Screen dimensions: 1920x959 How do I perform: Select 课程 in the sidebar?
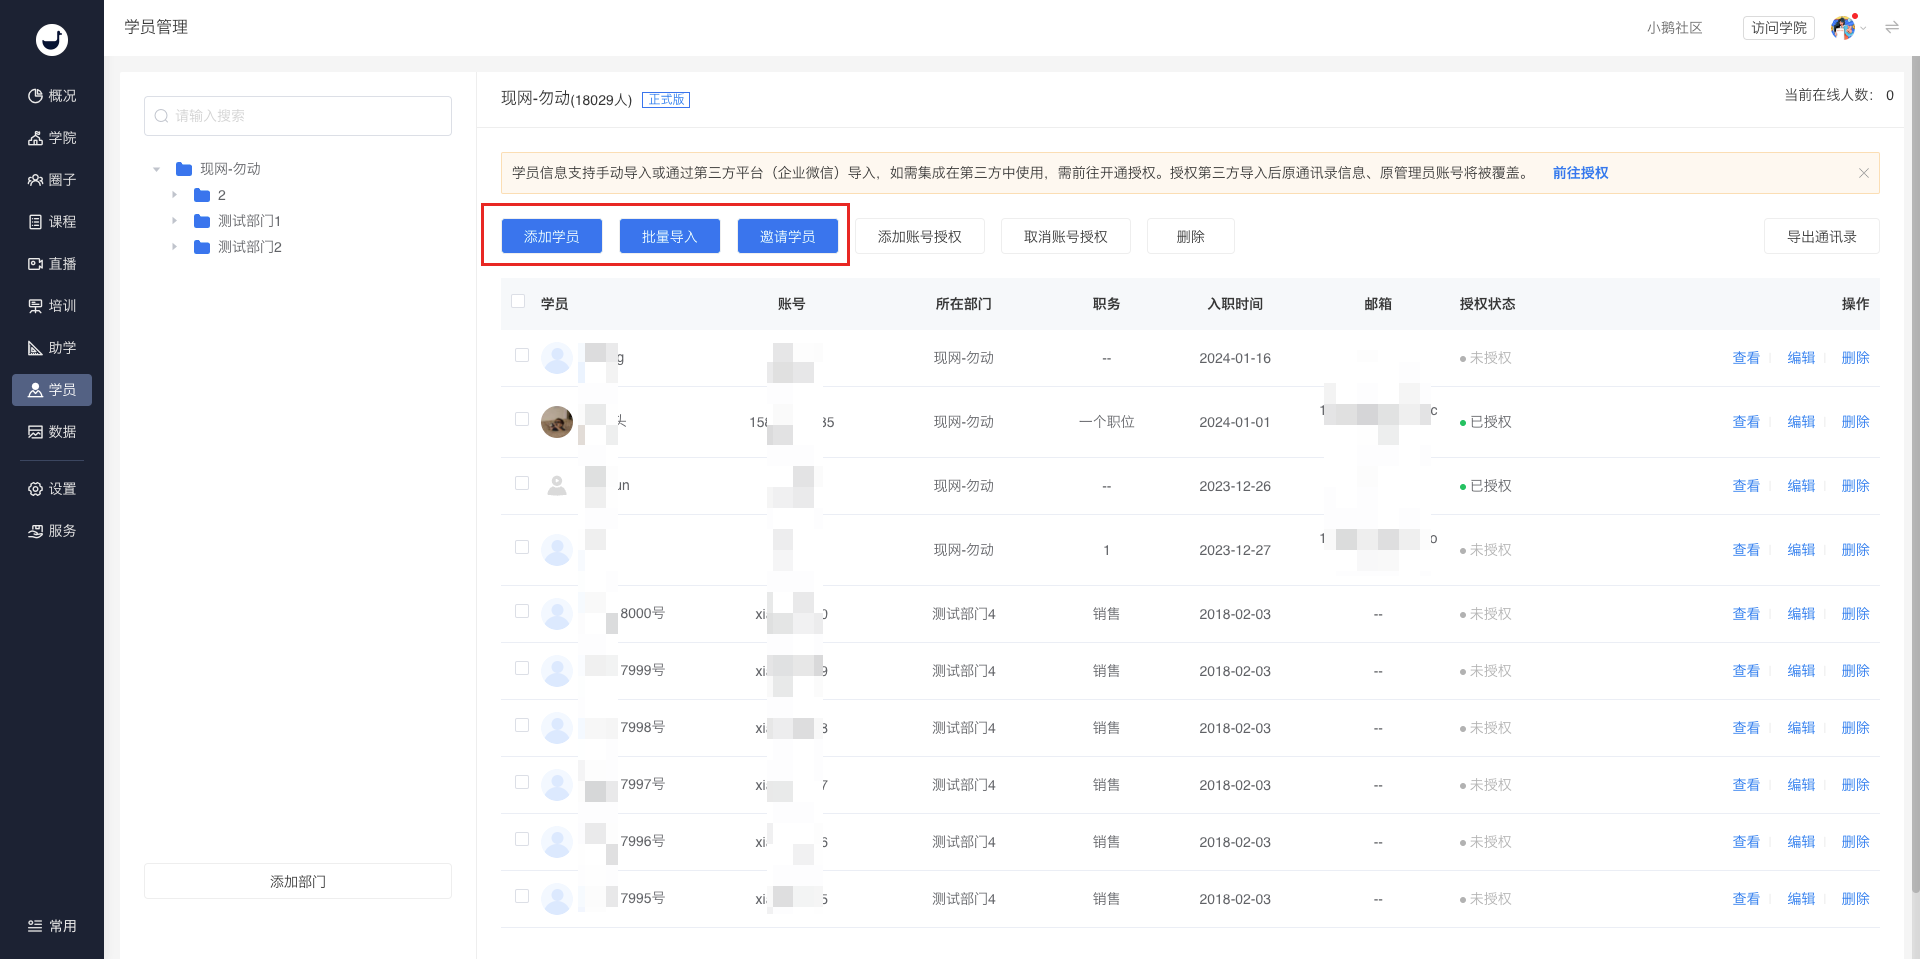pyautogui.click(x=52, y=222)
